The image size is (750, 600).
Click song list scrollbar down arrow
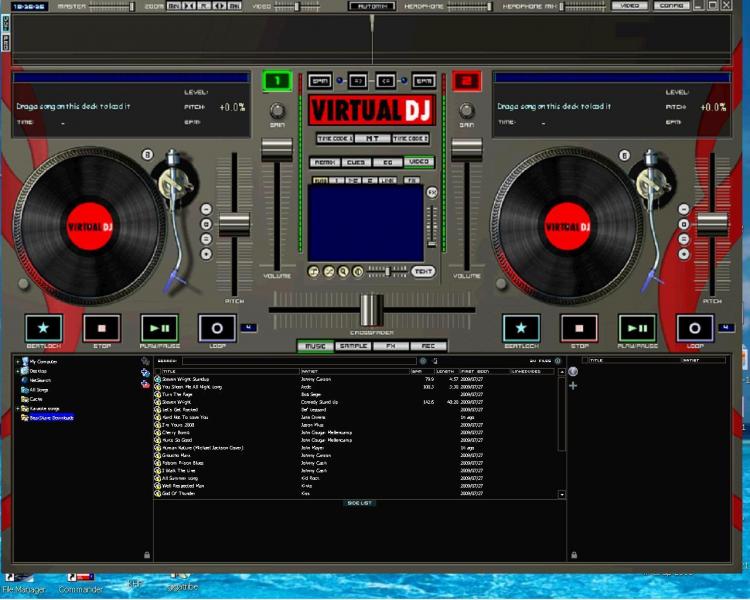point(562,495)
